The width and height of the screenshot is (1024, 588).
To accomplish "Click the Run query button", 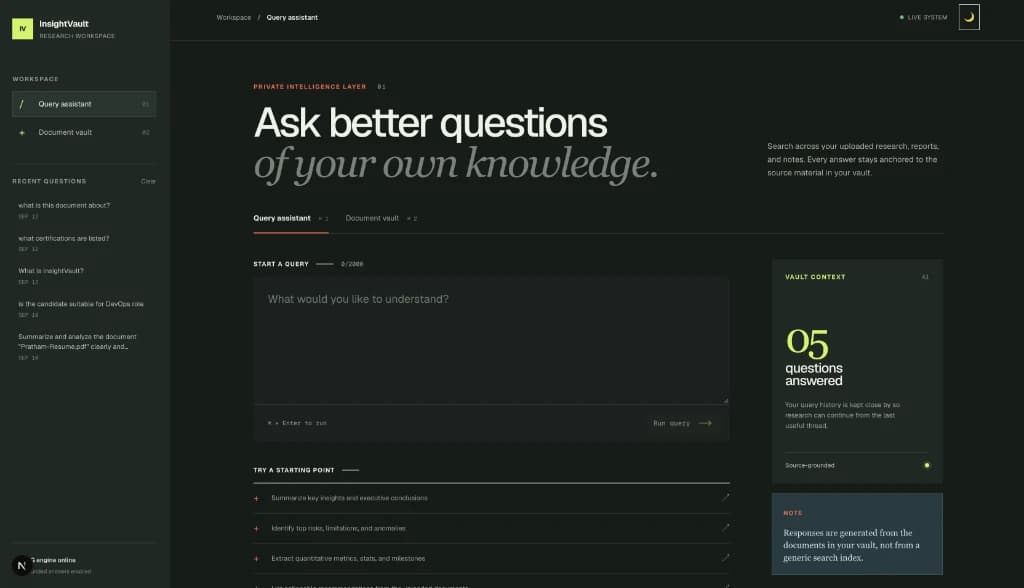I will (x=682, y=423).
